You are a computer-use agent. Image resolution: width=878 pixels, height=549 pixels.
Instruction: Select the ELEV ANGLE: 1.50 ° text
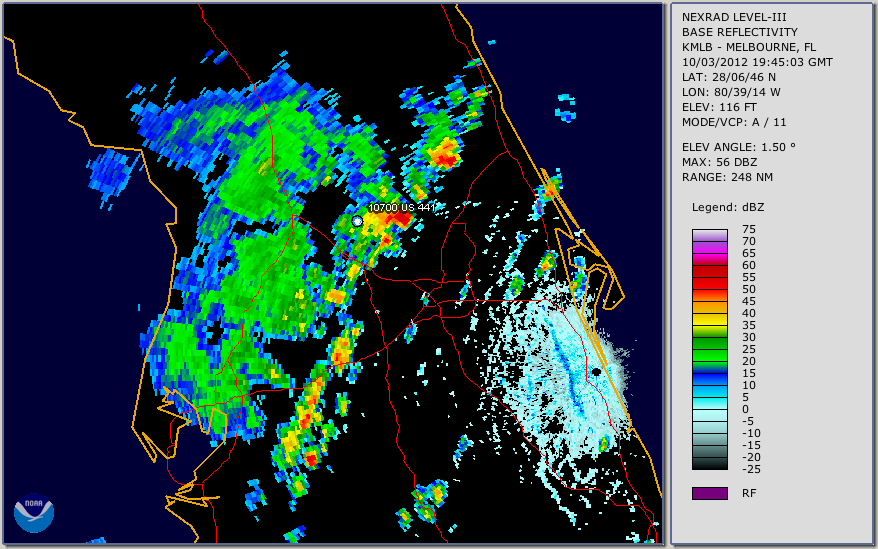tap(739, 147)
